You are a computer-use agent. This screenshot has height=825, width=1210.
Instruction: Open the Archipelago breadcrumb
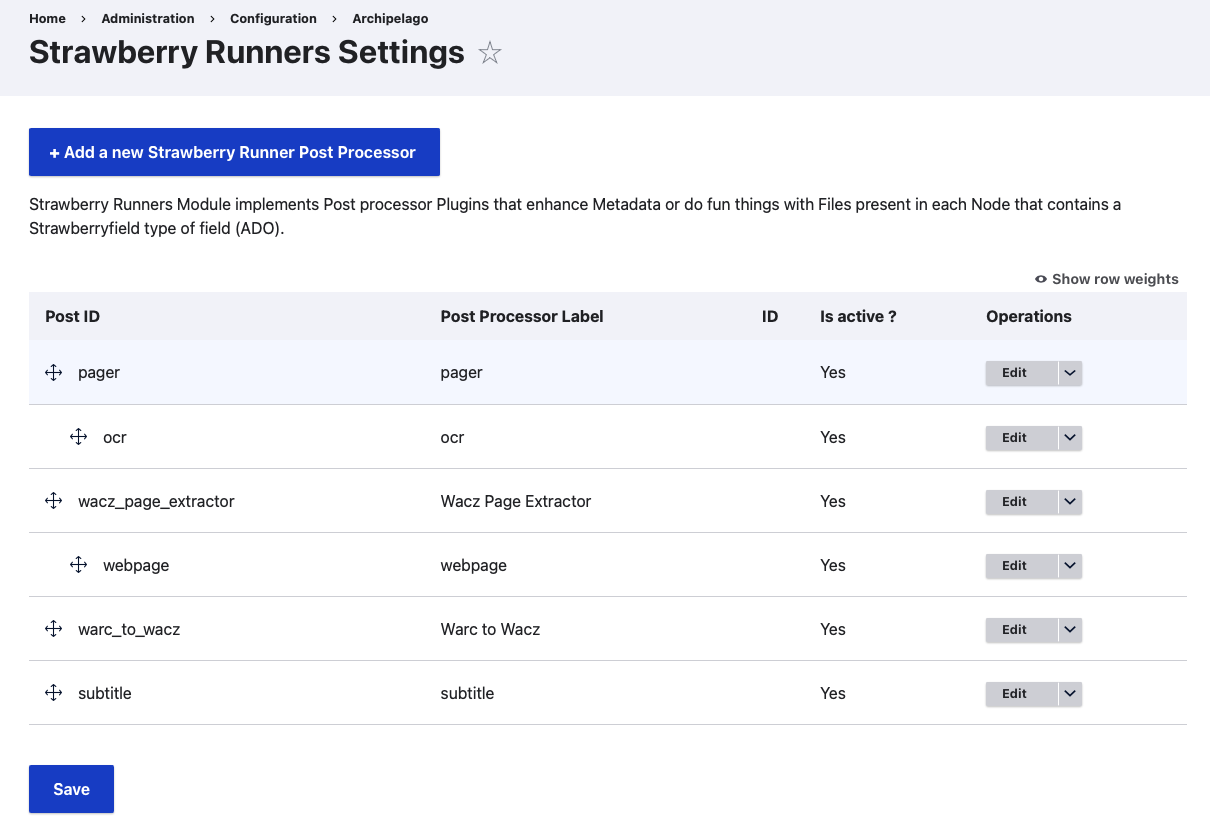(391, 18)
